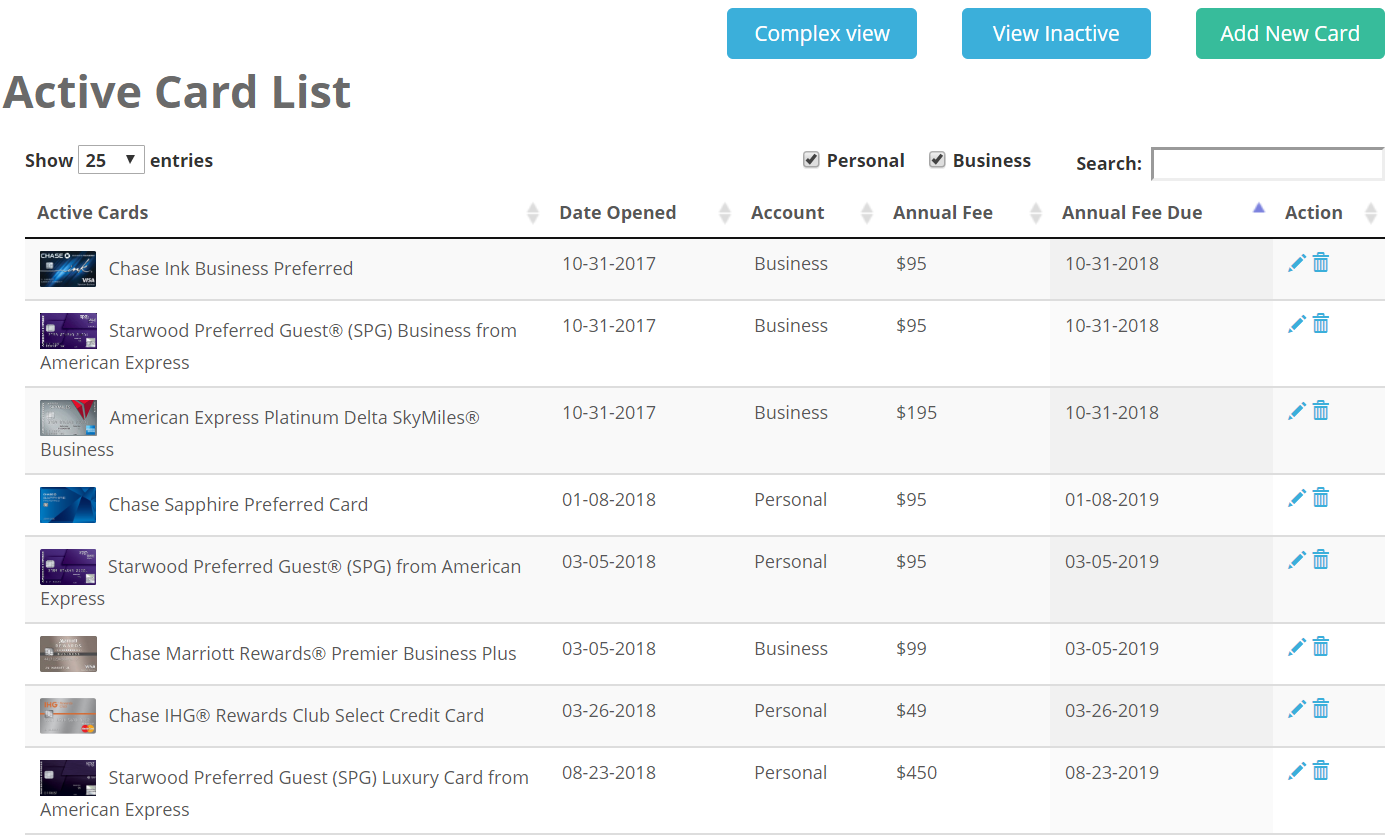Click the View Inactive button
The image size is (1392, 835).
(1056, 34)
